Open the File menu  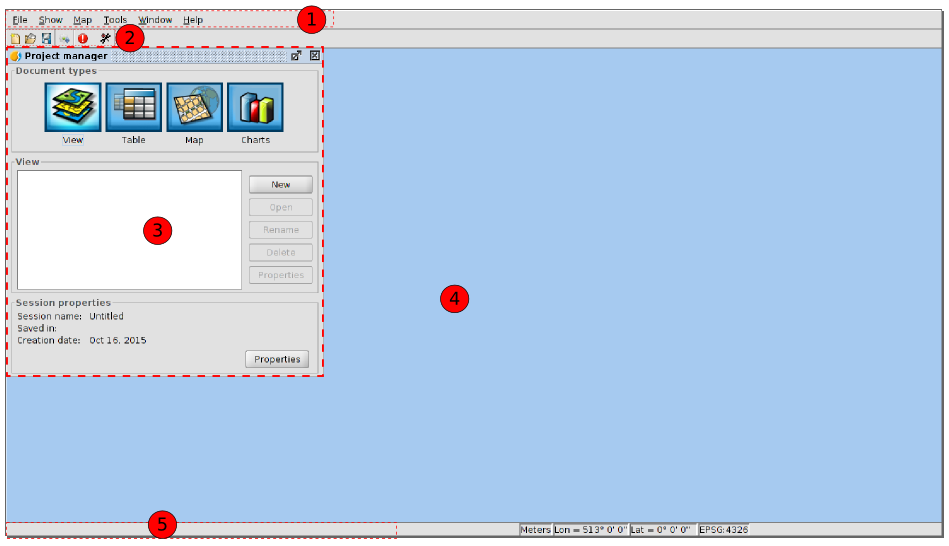pyautogui.click(x=20, y=20)
